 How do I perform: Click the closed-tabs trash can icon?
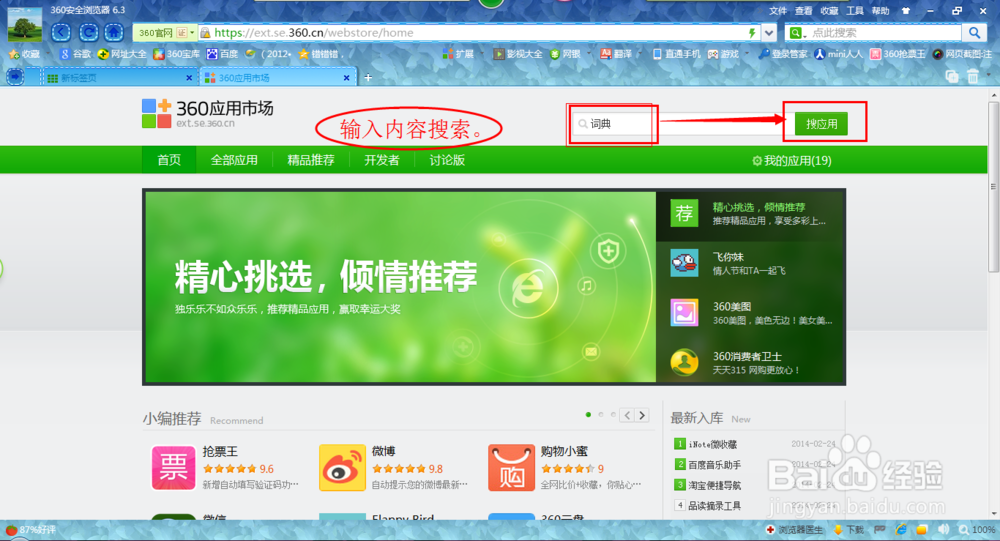[x=973, y=77]
